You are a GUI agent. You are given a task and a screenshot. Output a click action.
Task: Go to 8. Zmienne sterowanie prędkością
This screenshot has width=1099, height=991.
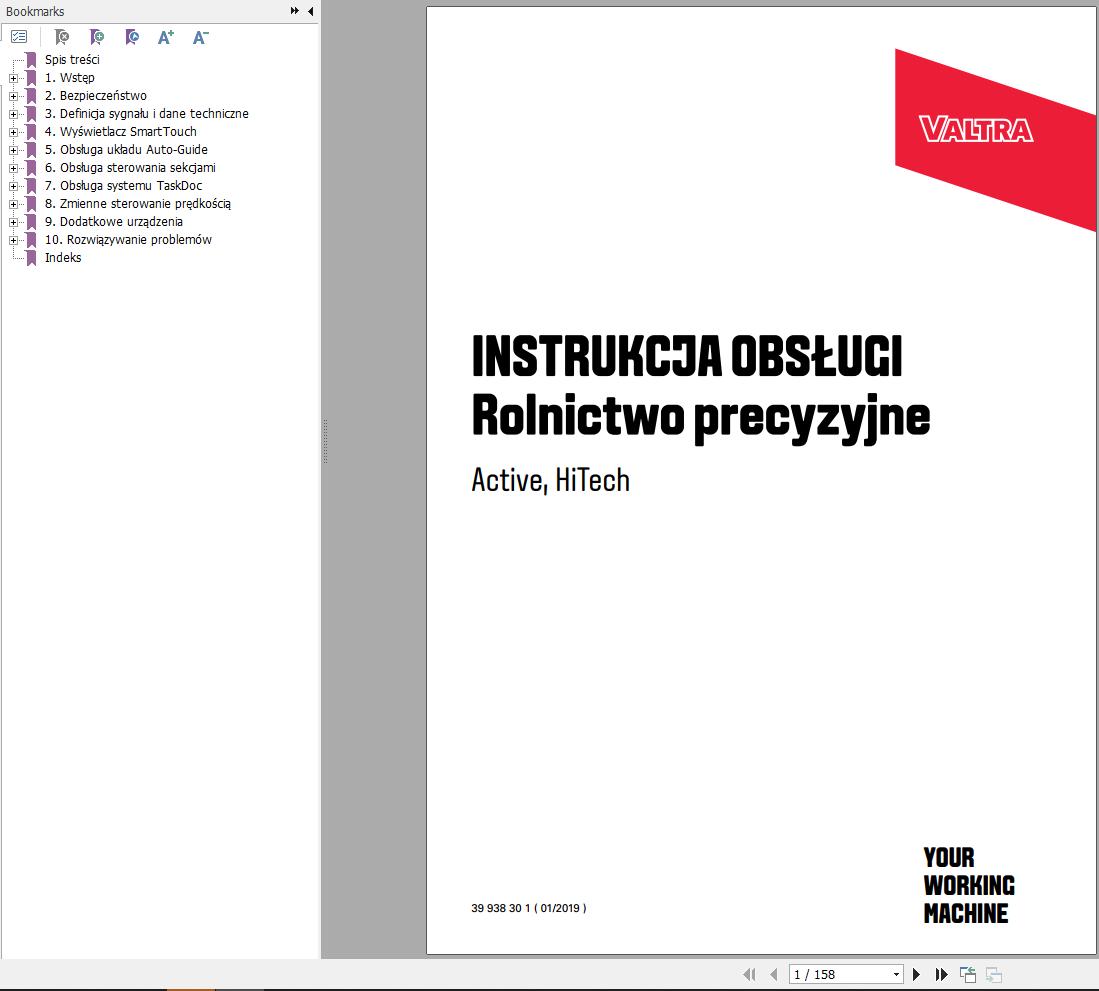(138, 204)
